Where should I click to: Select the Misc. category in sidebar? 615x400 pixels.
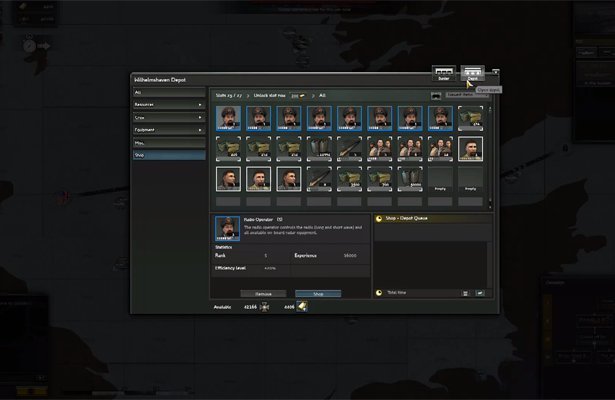[169, 142]
